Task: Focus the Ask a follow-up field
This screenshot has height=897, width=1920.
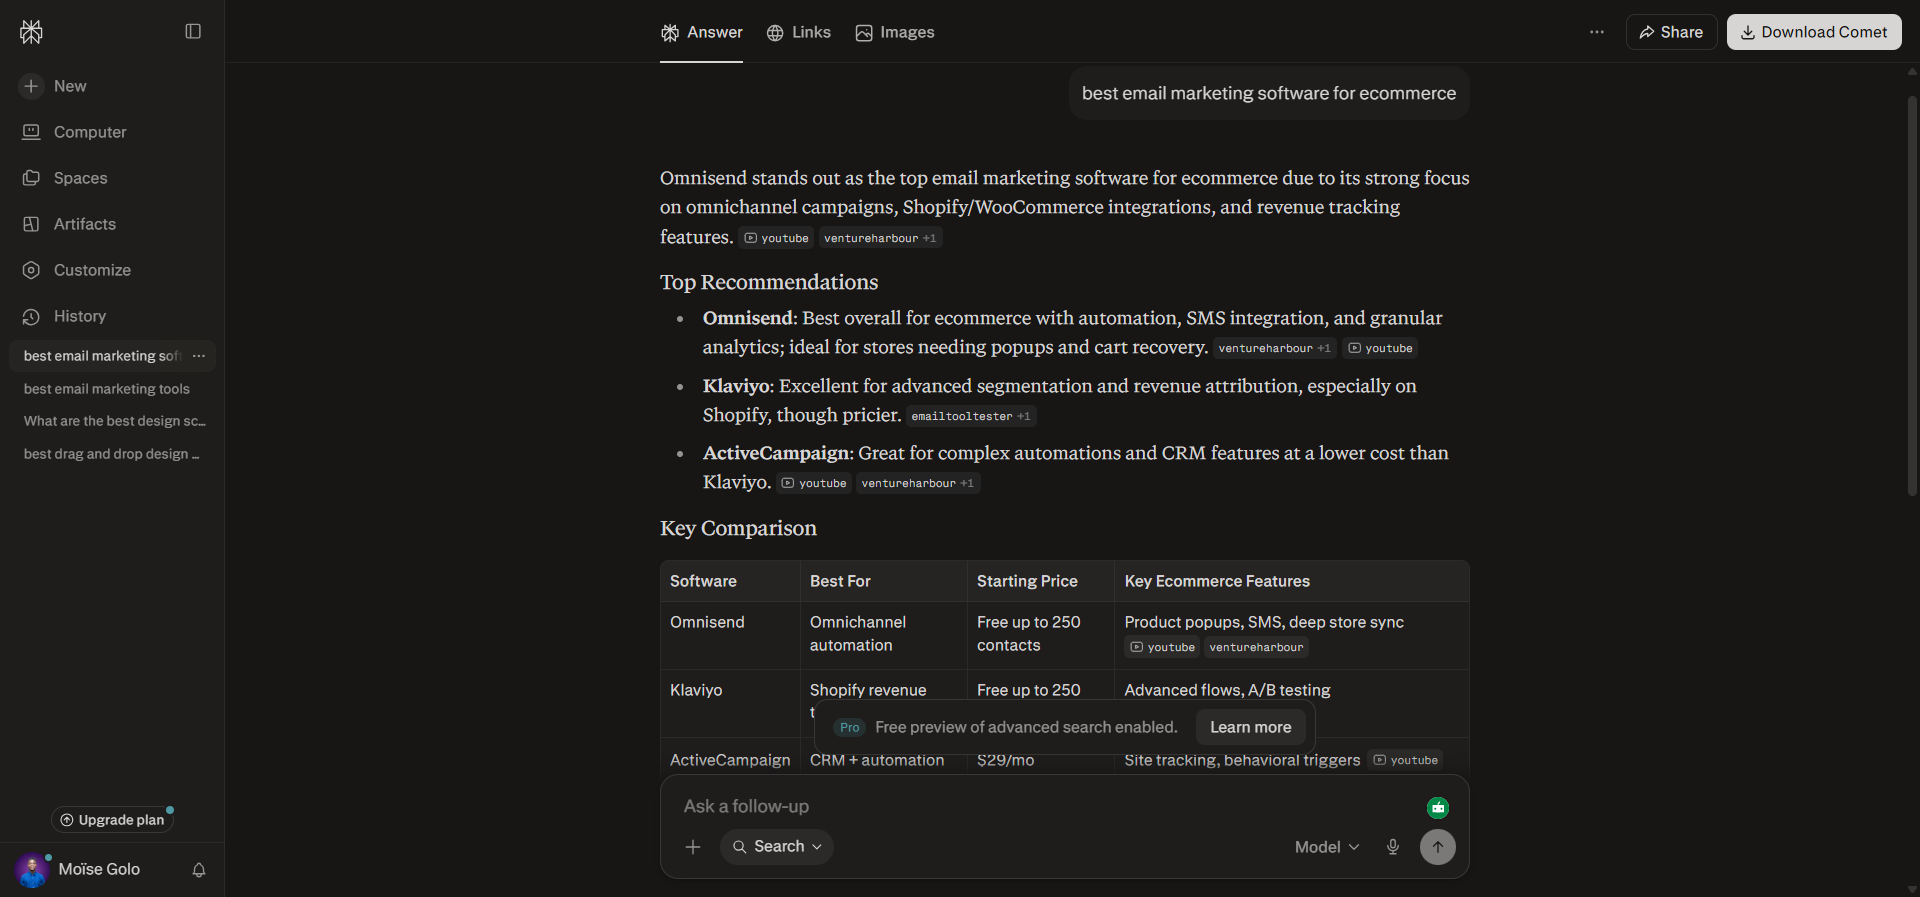Action: (x=1050, y=806)
